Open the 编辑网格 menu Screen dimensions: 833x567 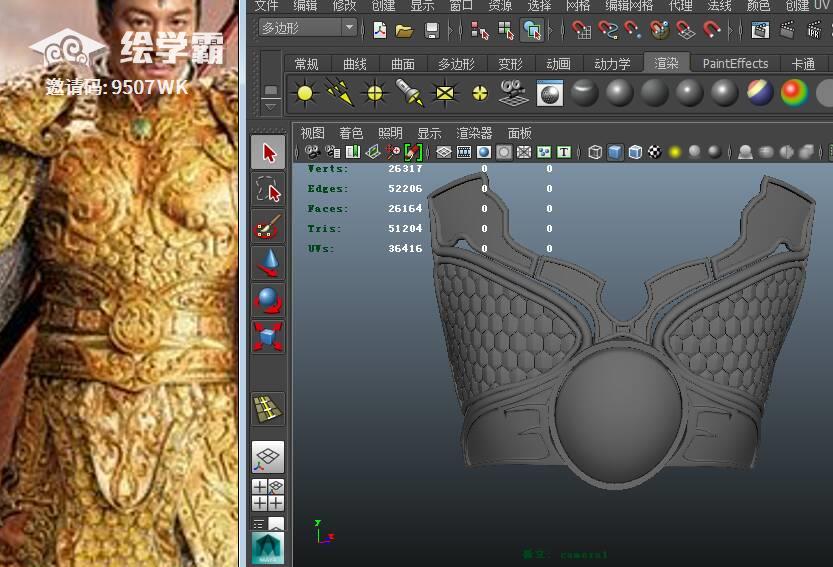coord(629,5)
